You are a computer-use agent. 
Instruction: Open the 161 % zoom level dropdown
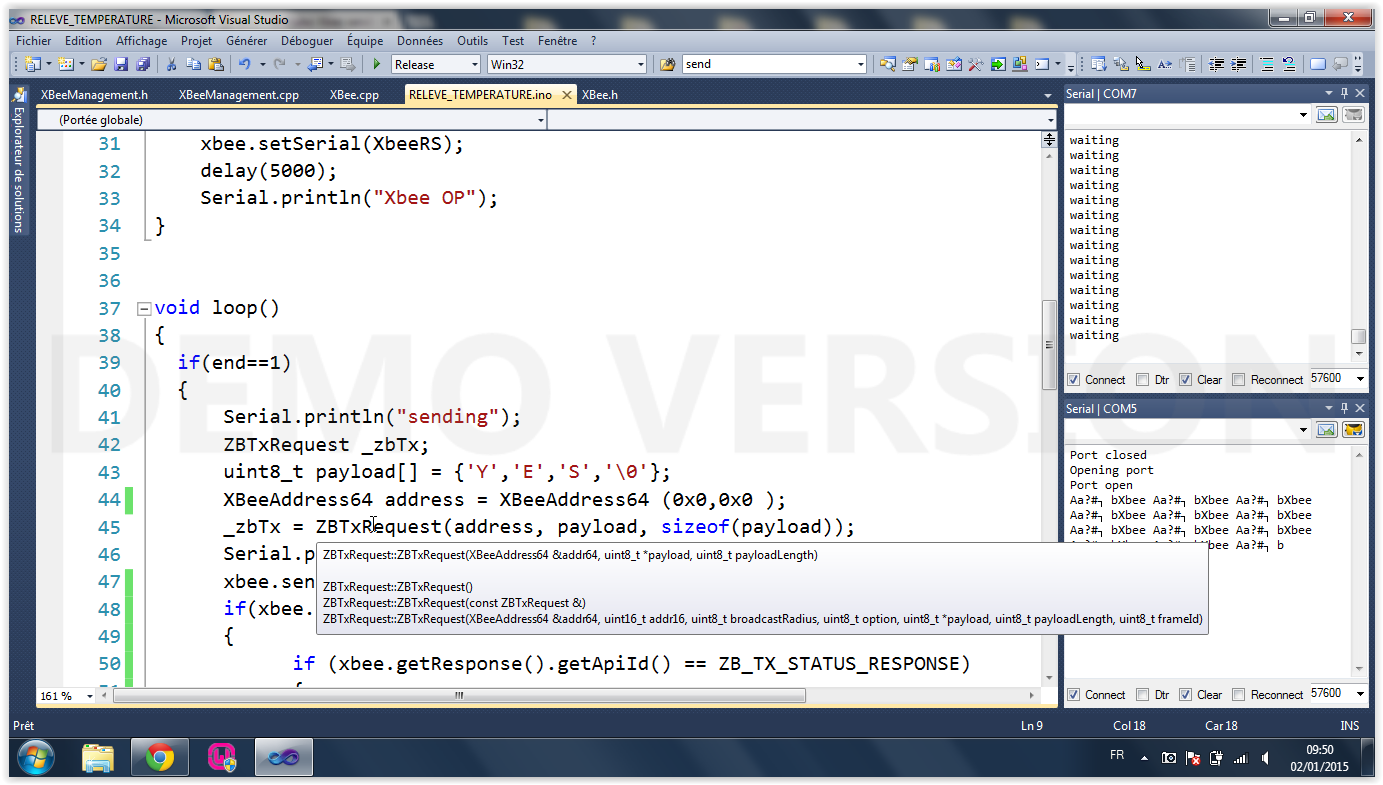90,696
